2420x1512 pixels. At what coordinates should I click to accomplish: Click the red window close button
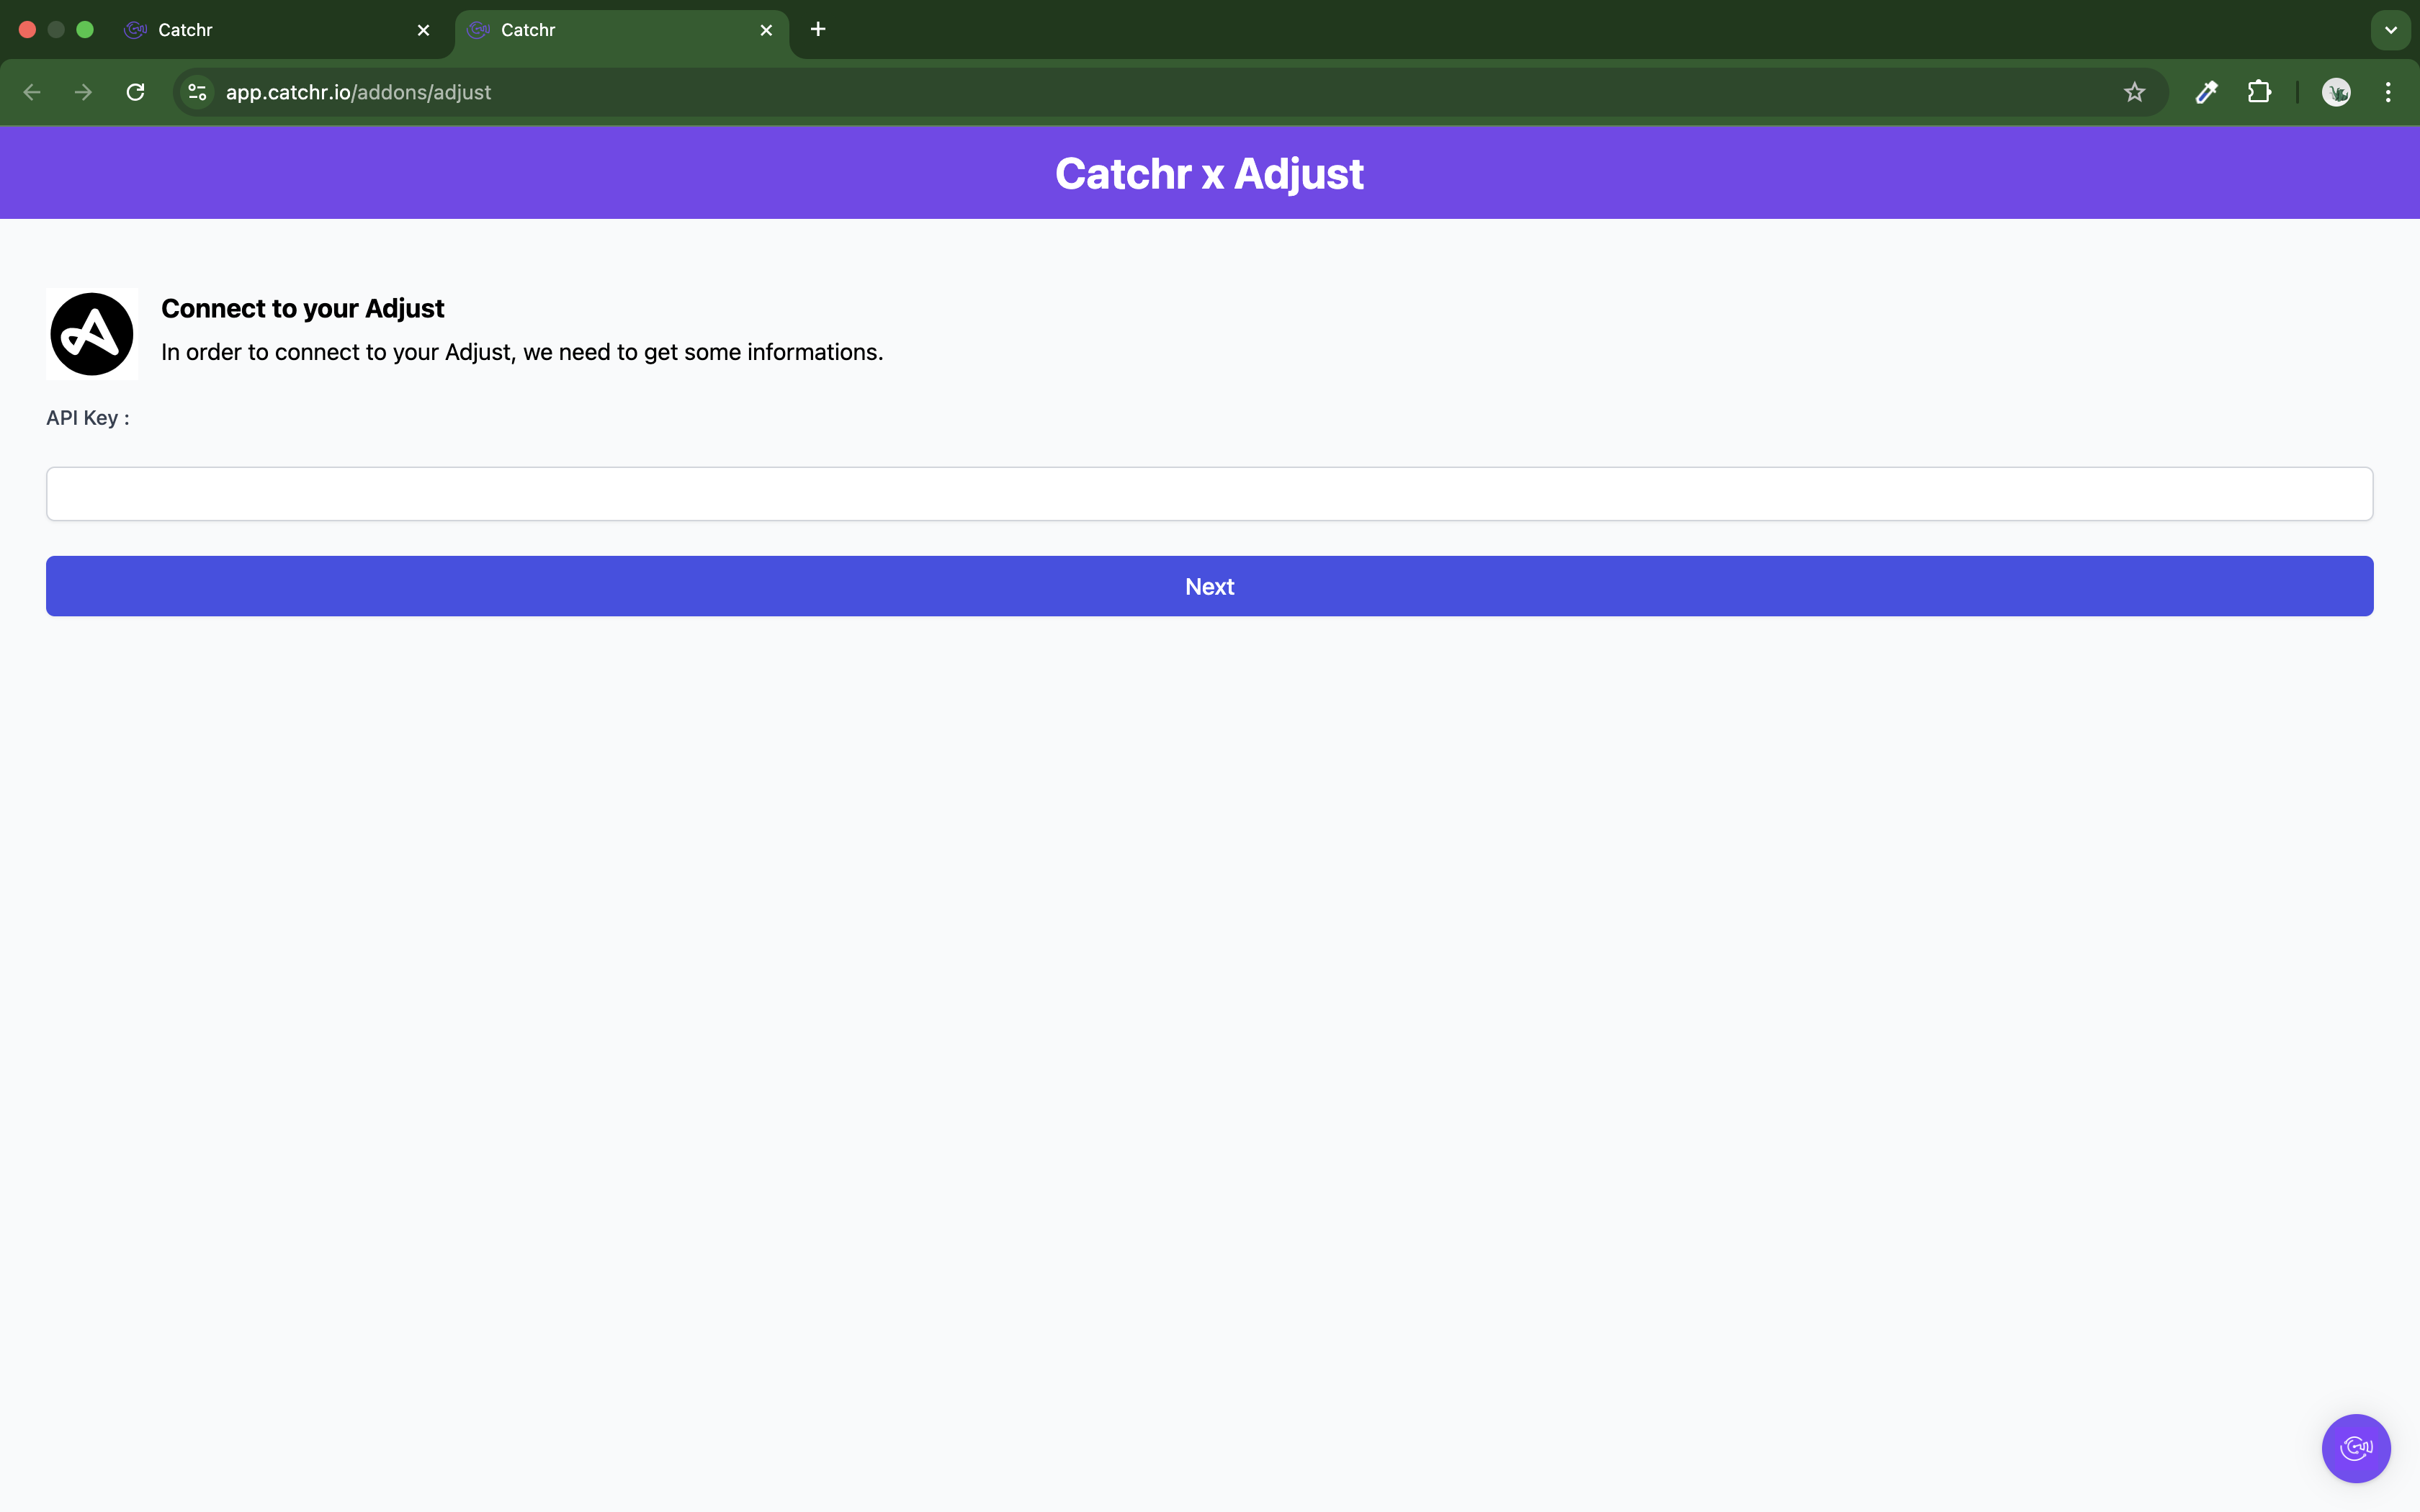[x=28, y=30]
